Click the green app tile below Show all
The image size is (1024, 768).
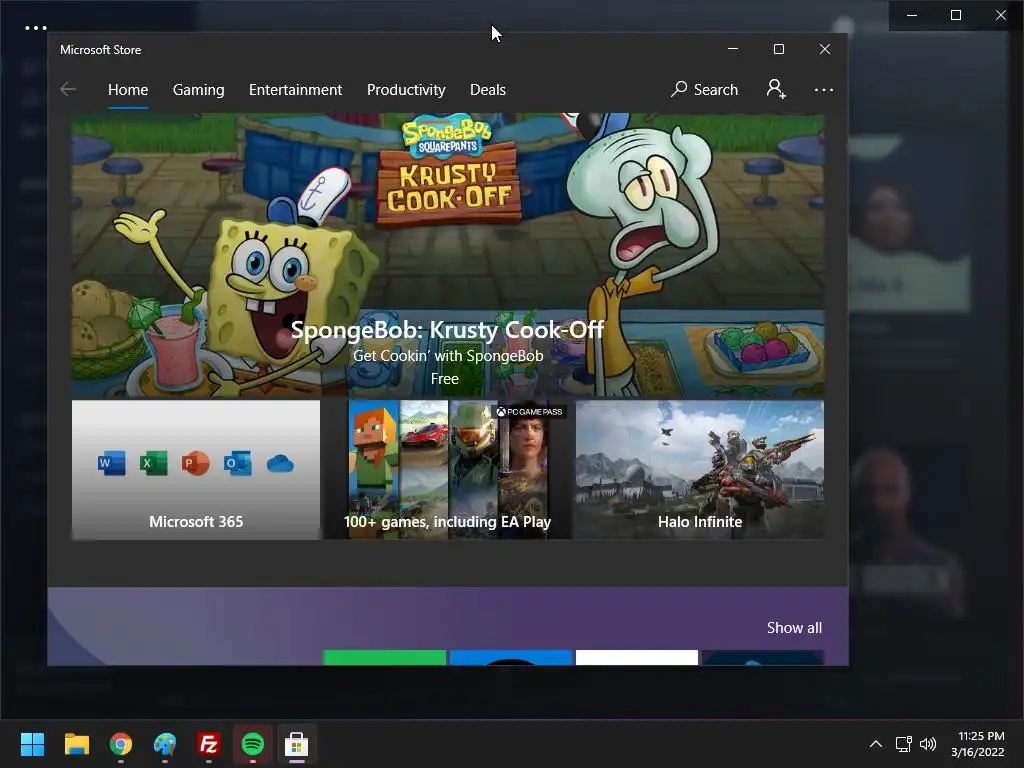385,658
